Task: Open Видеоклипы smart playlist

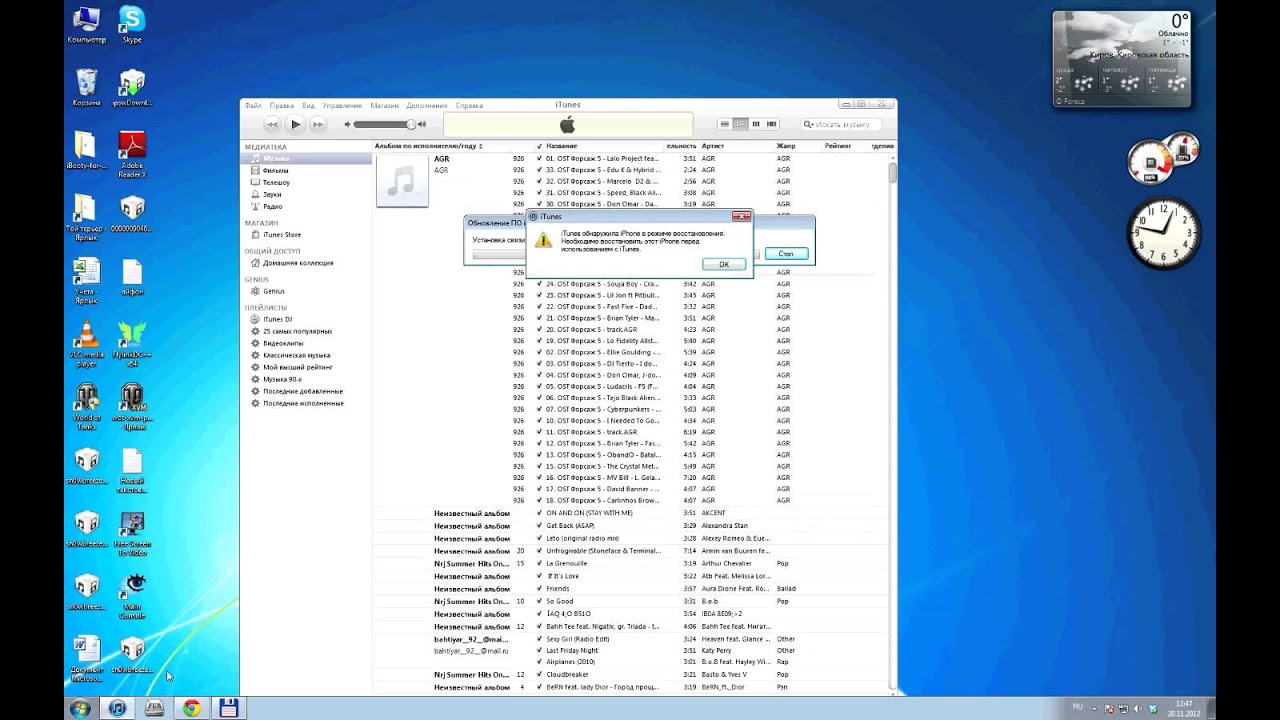Action: [x=305, y=343]
